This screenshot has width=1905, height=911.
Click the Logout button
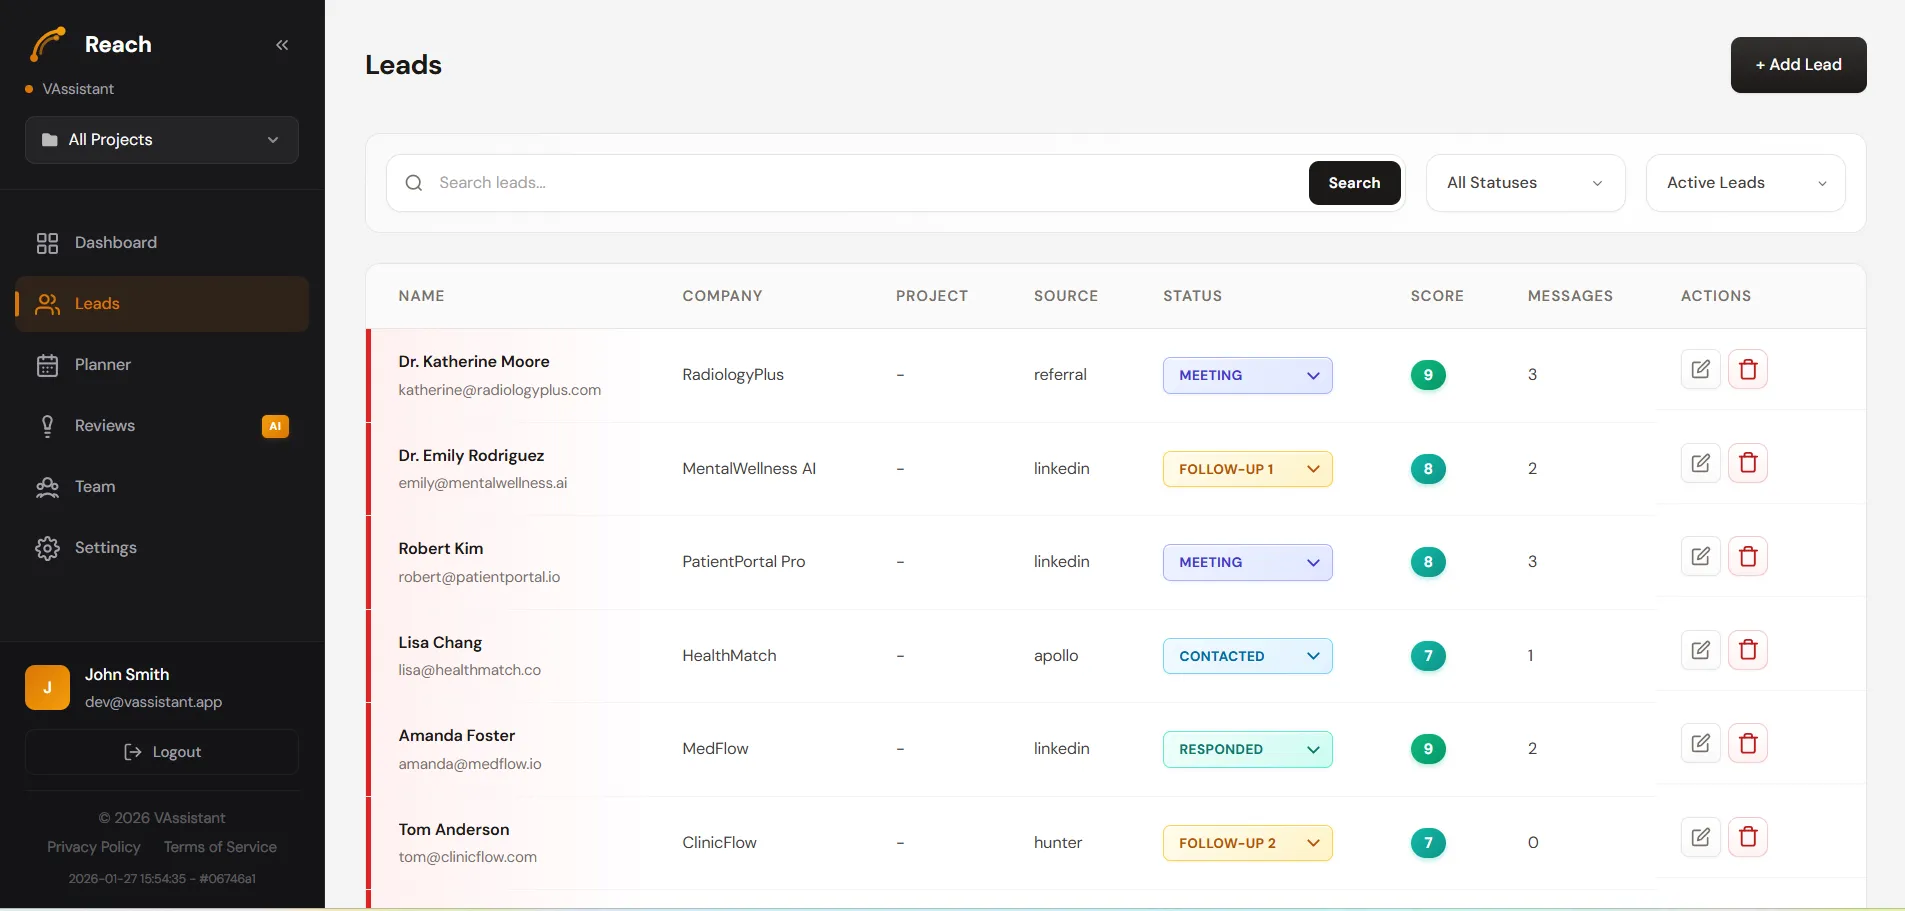pyautogui.click(x=162, y=752)
